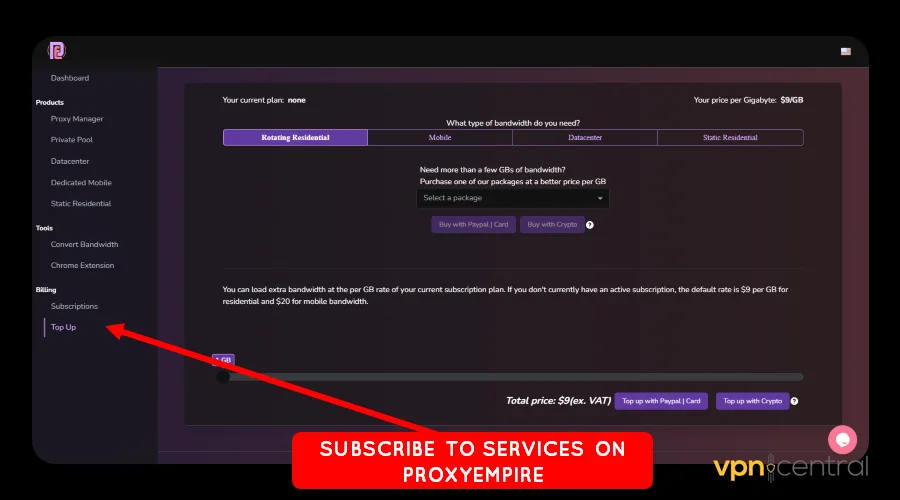
Task: Open the chat support bubble
Action: pyautogui.click(x=842, y=440)
